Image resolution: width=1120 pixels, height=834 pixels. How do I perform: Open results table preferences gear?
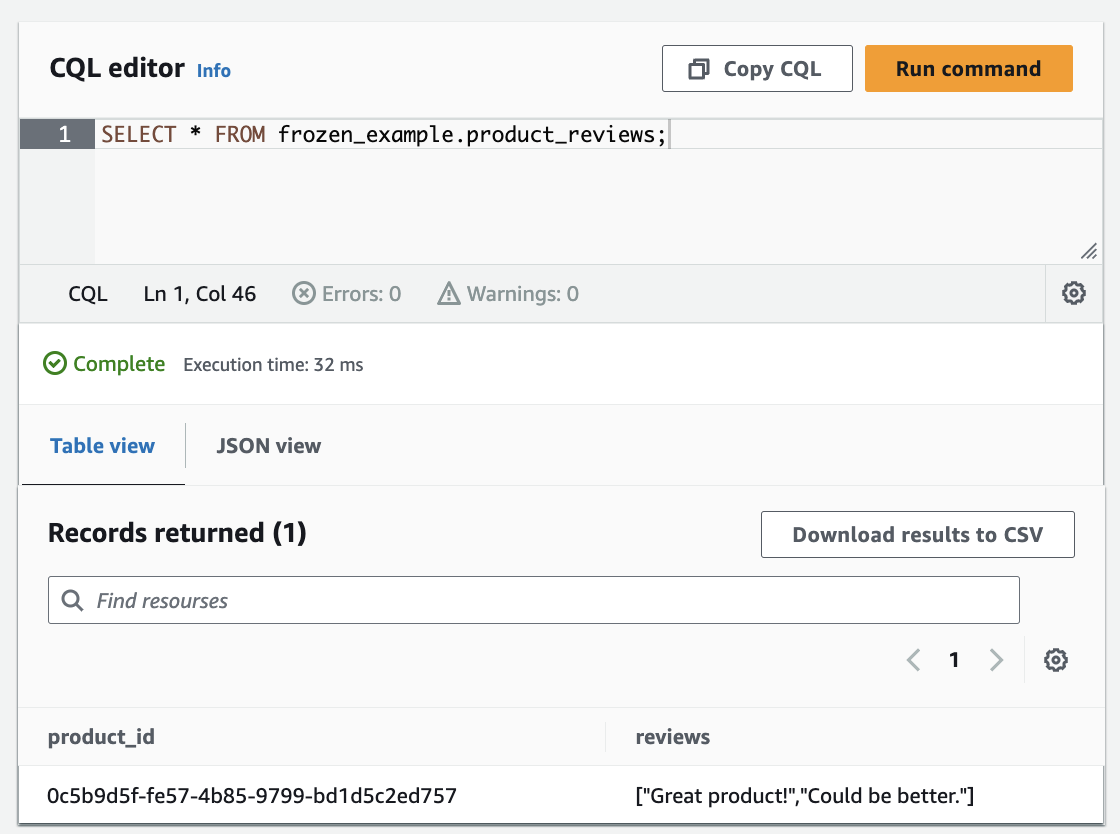click(1056, 660)
